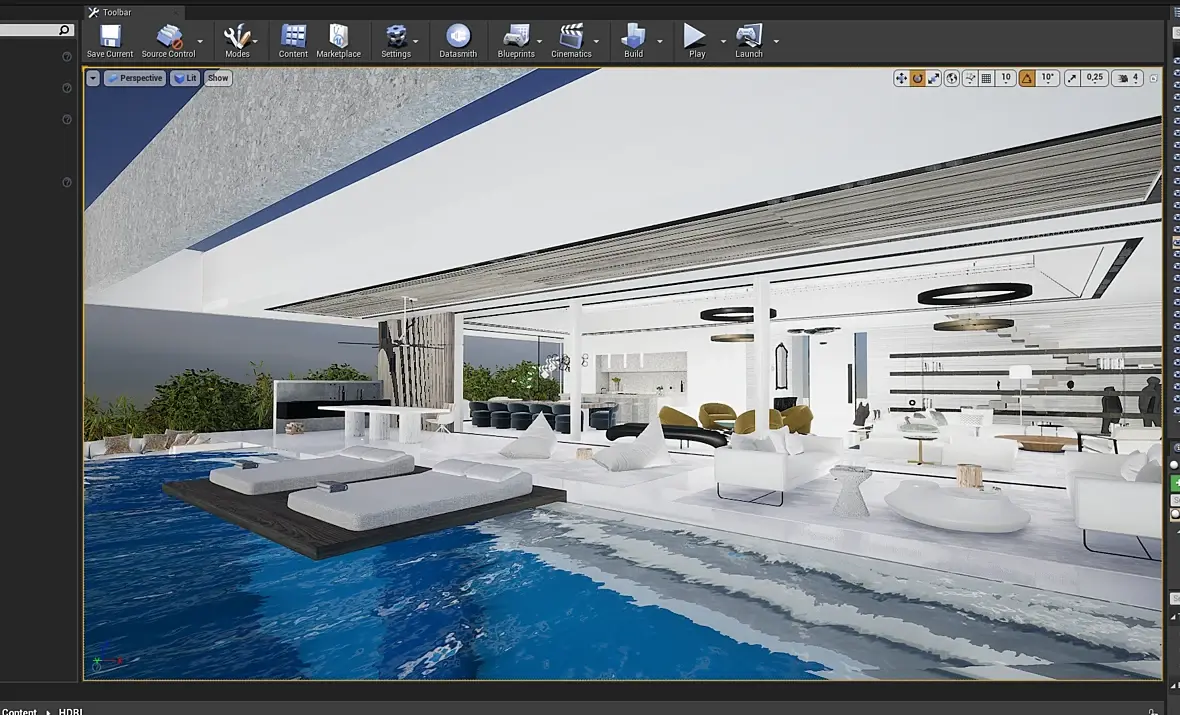Click the Save Current button
The image size is (1180, 715).
pos(110,41)
